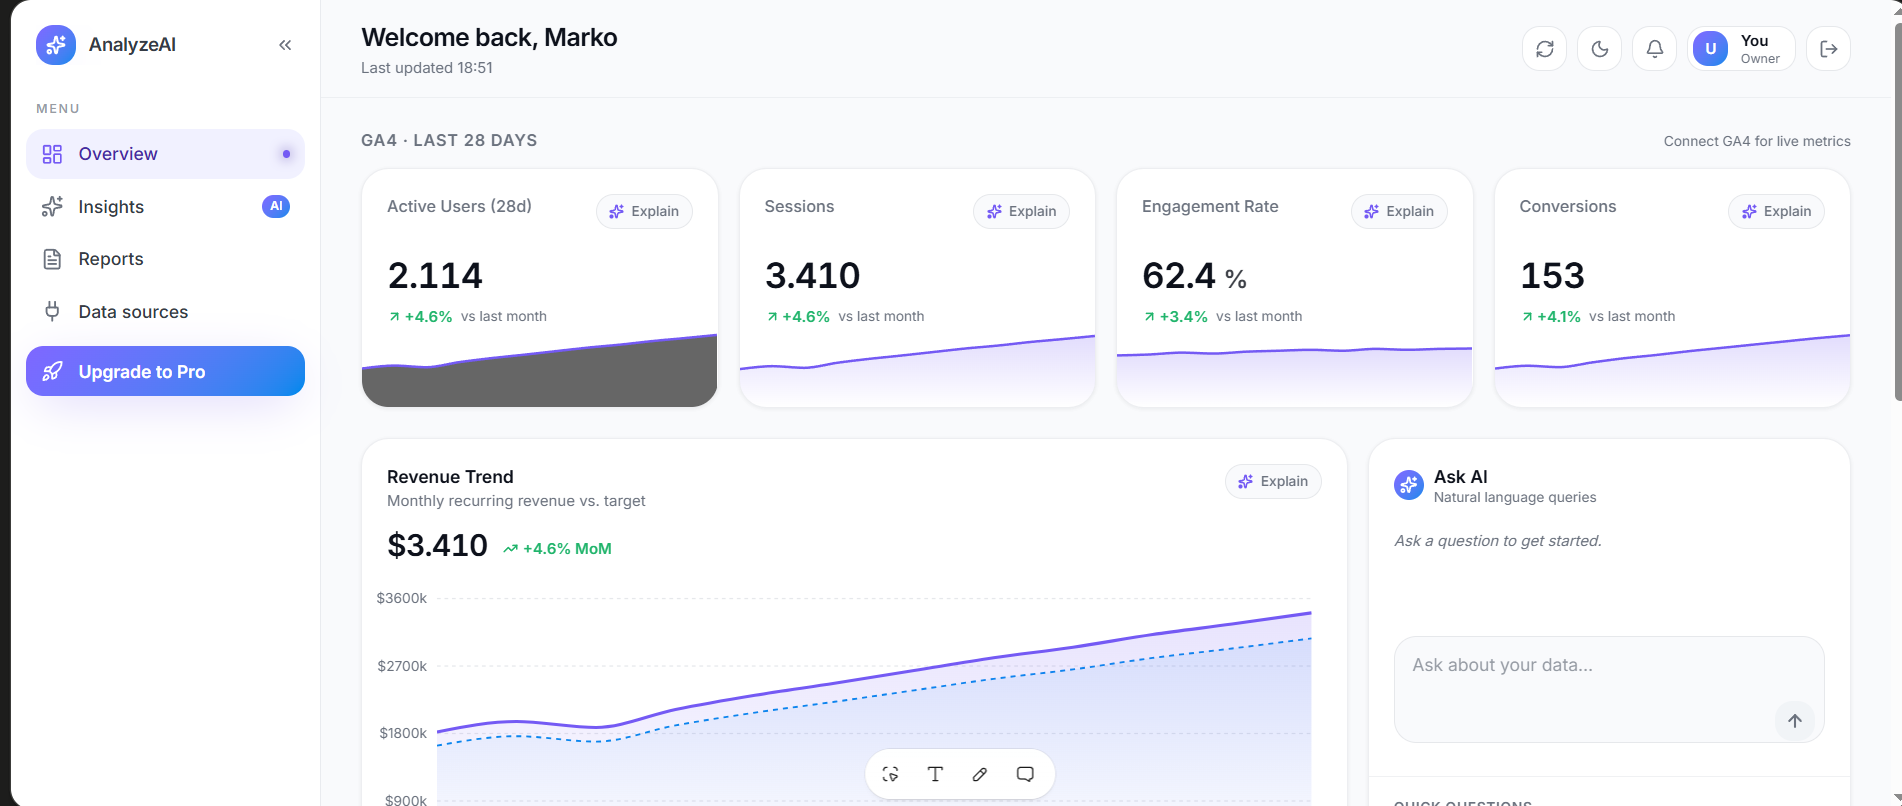The height and width of the screenshot is (806, 1902).
Task: Select the pencil draw tool in the floating toolbar
Action: [x=980, y=774]
